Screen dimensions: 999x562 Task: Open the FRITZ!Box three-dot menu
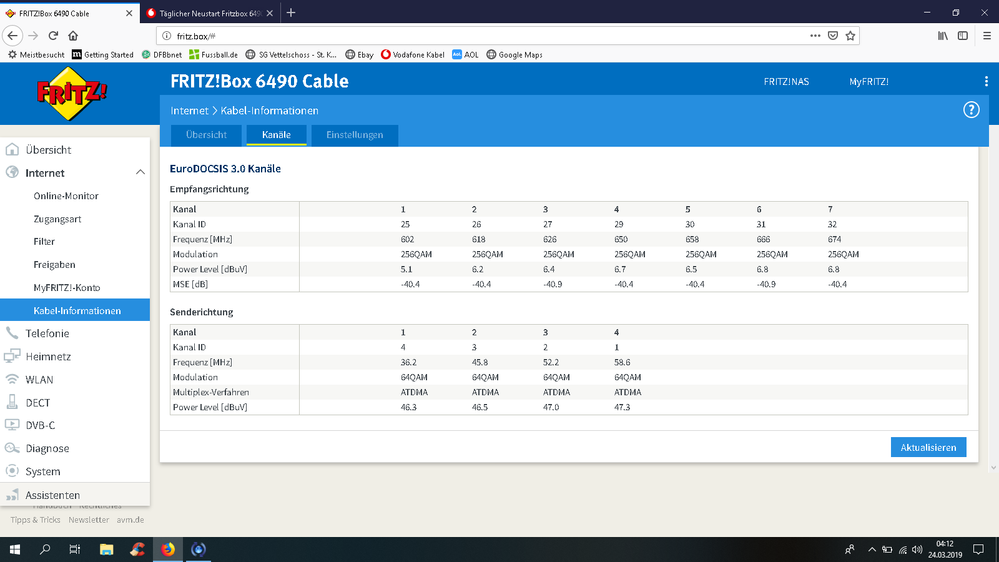[986, 82]
